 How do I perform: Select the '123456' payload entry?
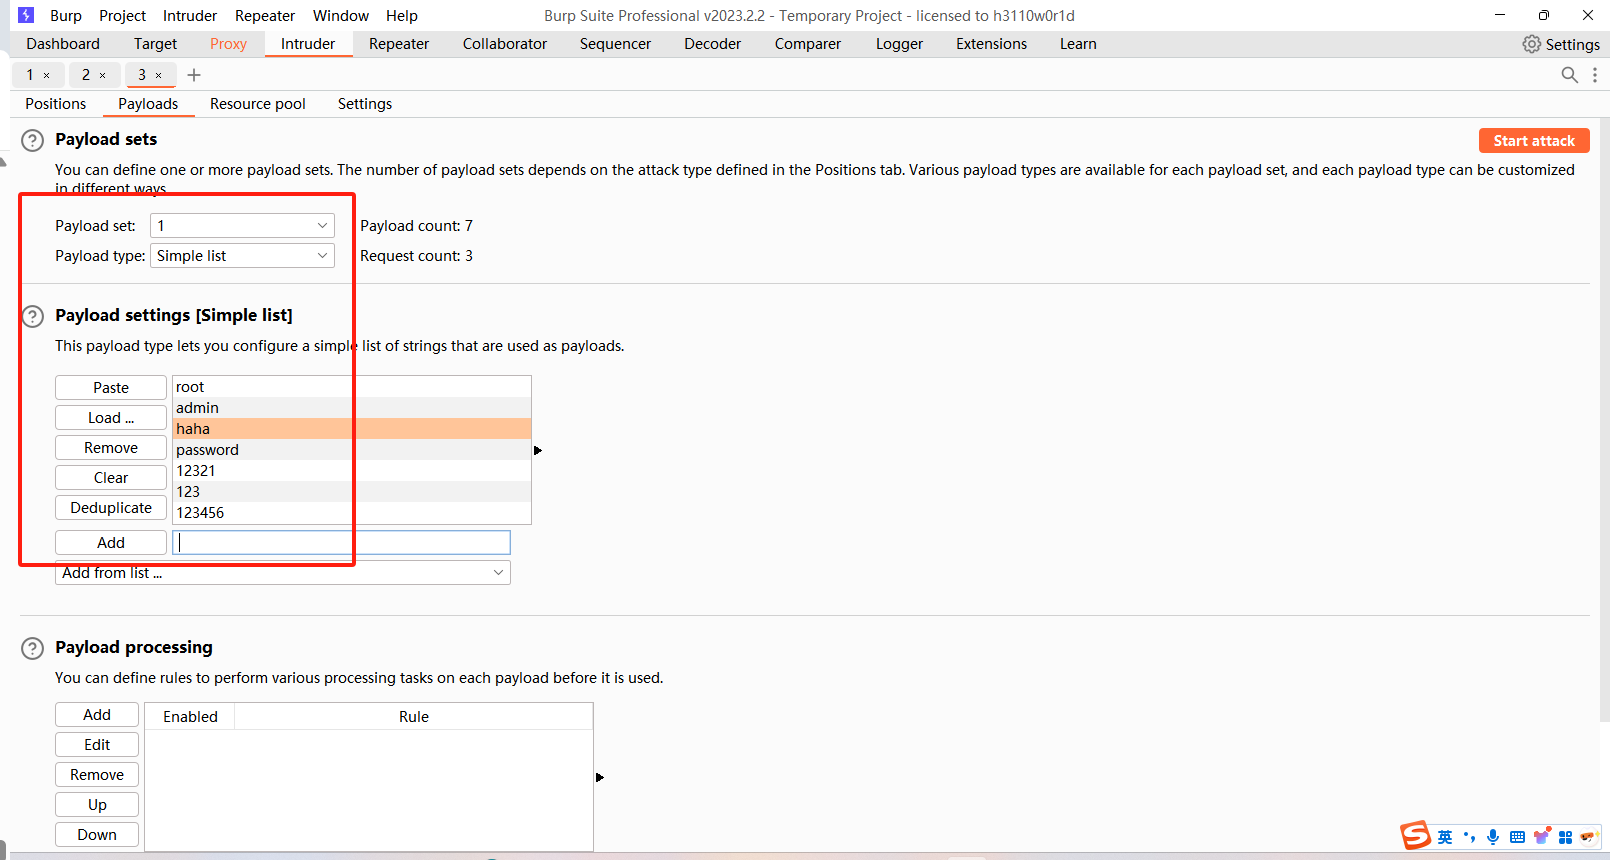(352, 513)
